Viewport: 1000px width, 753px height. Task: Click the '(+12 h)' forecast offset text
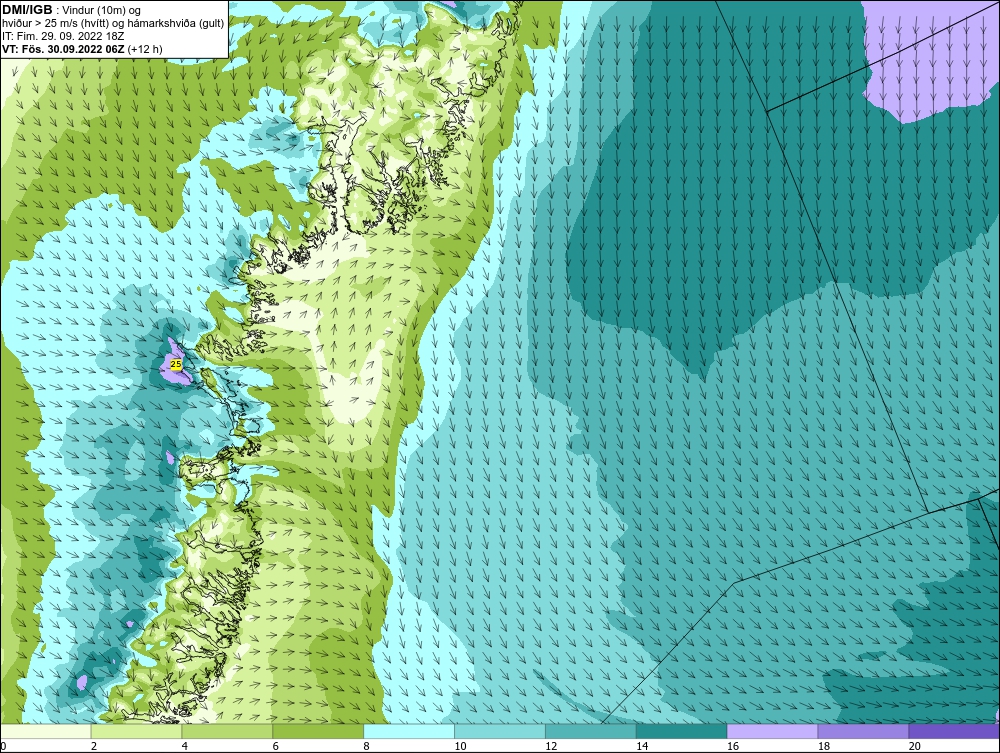point(145,49)
